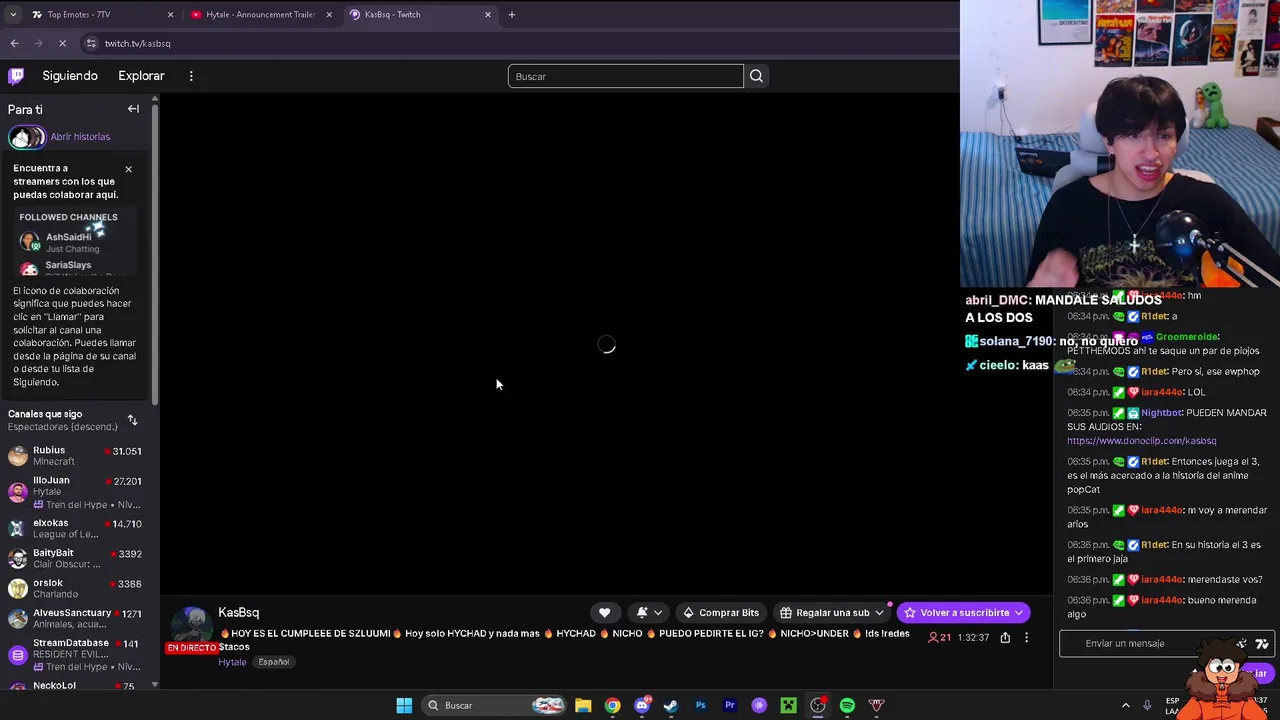This screenshot has height=720, width=1280.
Task: Click the microphone tray icon
Action: coord(1147,705)
